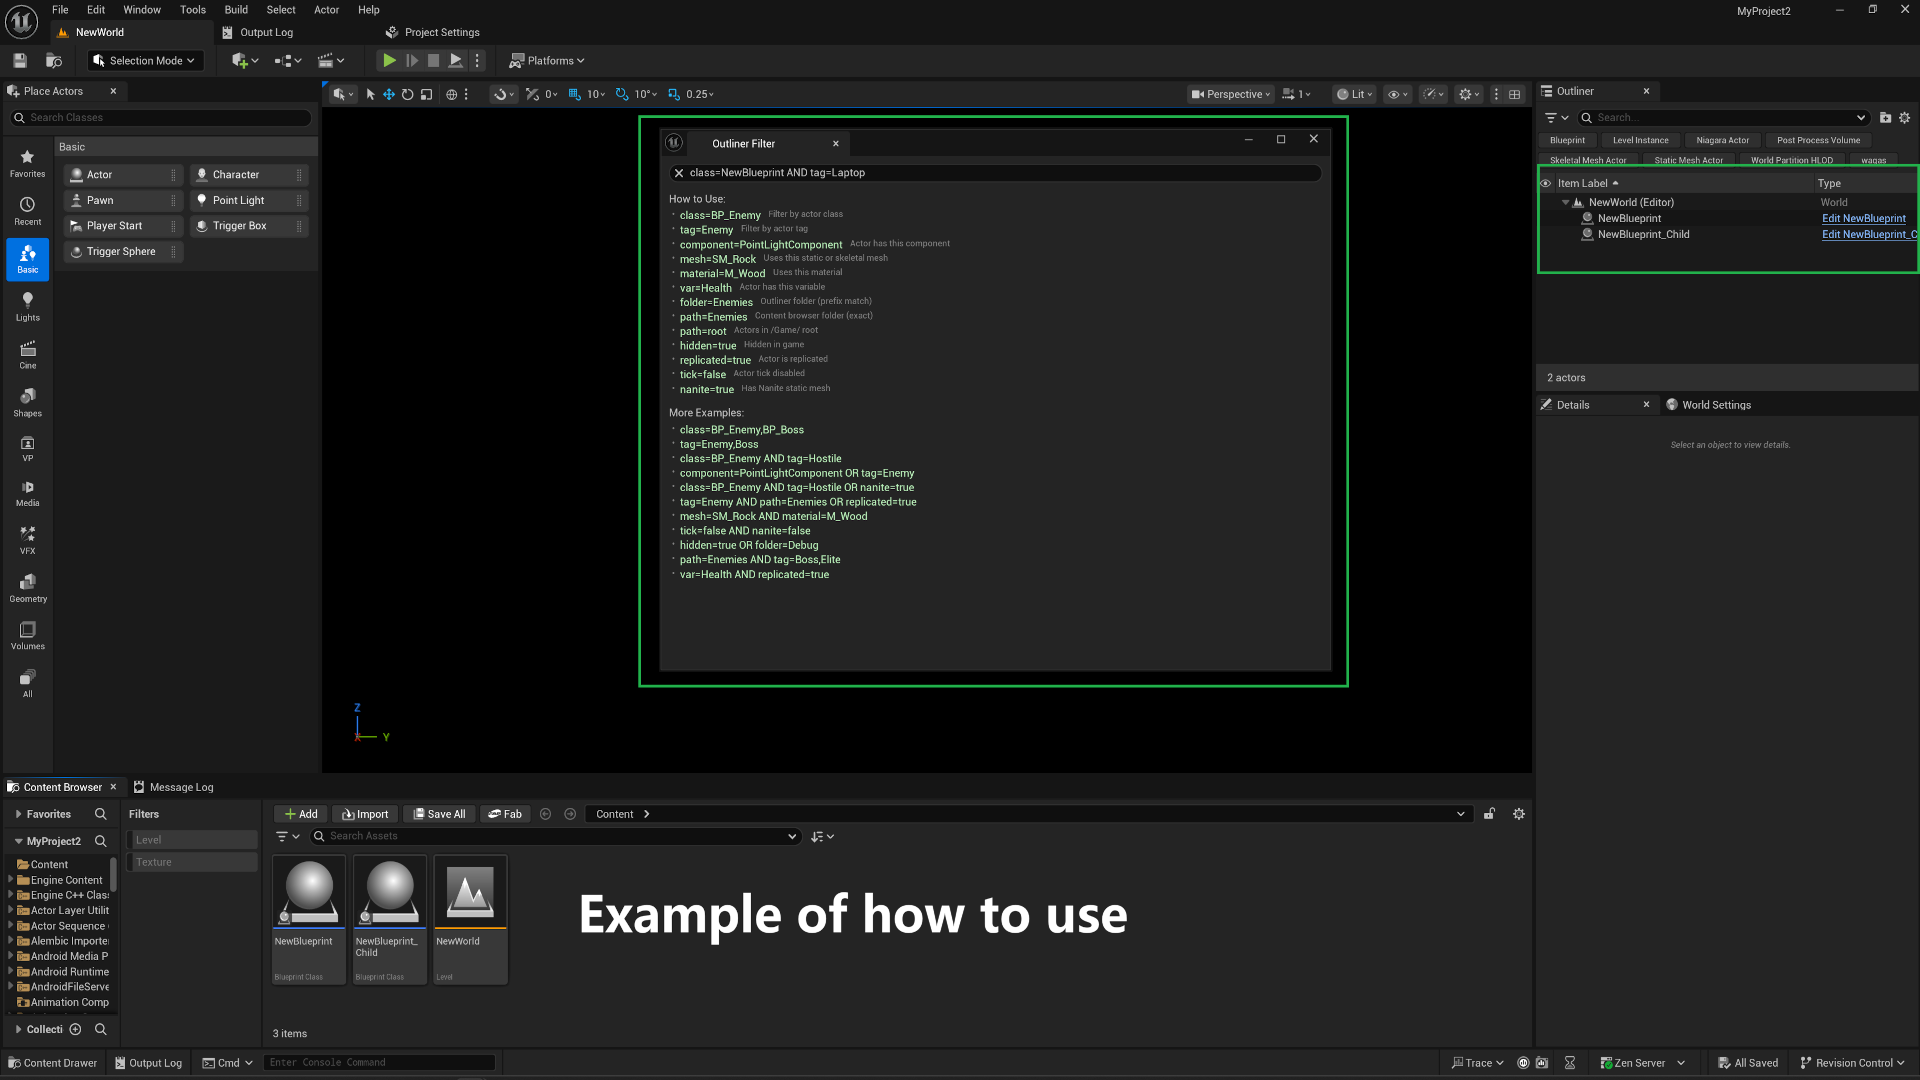Select the NewBlueprint_Child asset thumbnail
This screenshot has height=1080, width=1920.
[390, 920]
